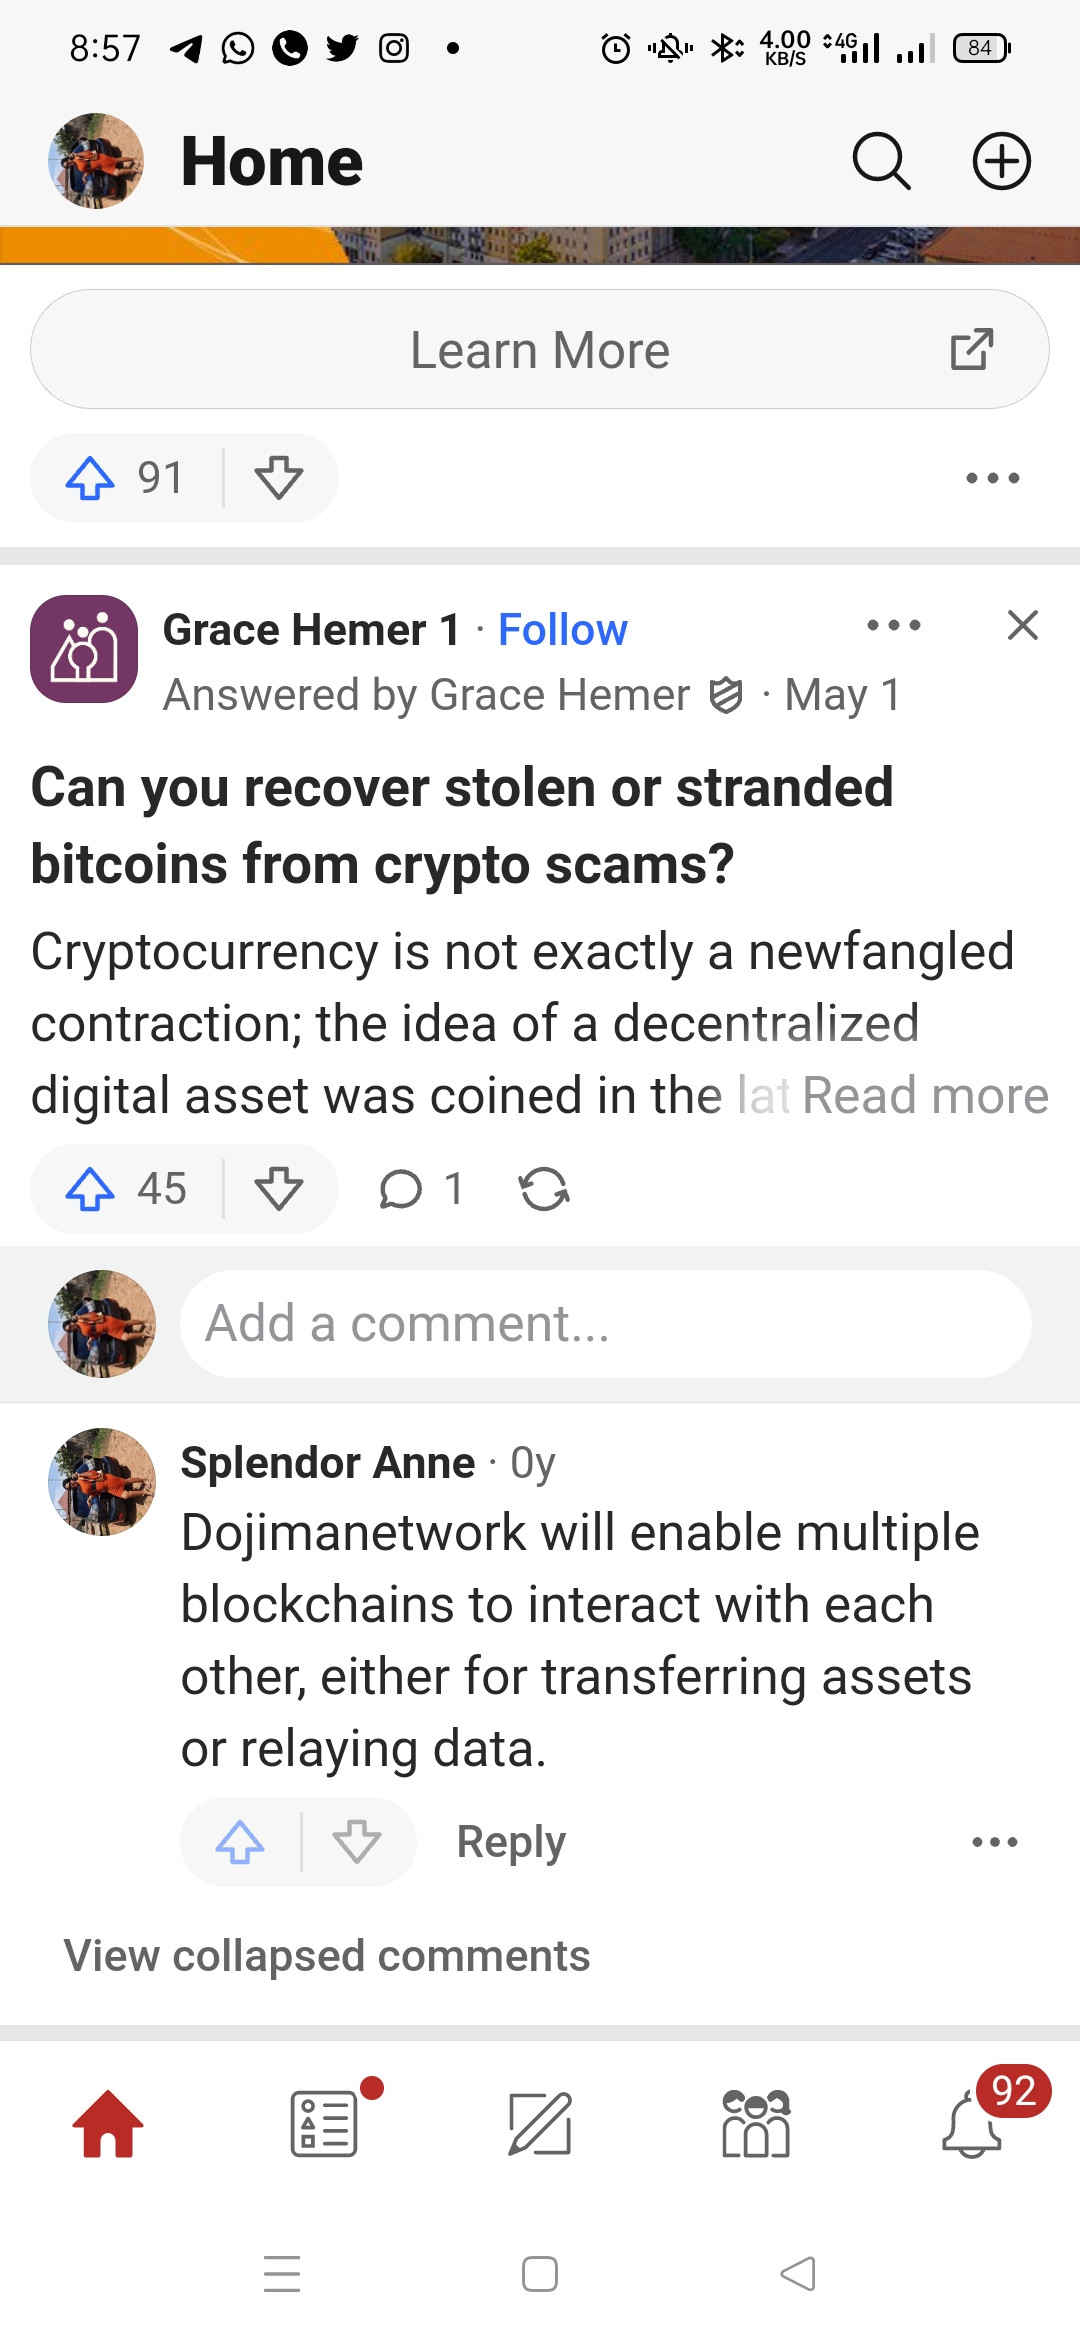The width and height of the screenshot is (1080, 2340).
Task: Downvote the ad post
Action: 279,478
